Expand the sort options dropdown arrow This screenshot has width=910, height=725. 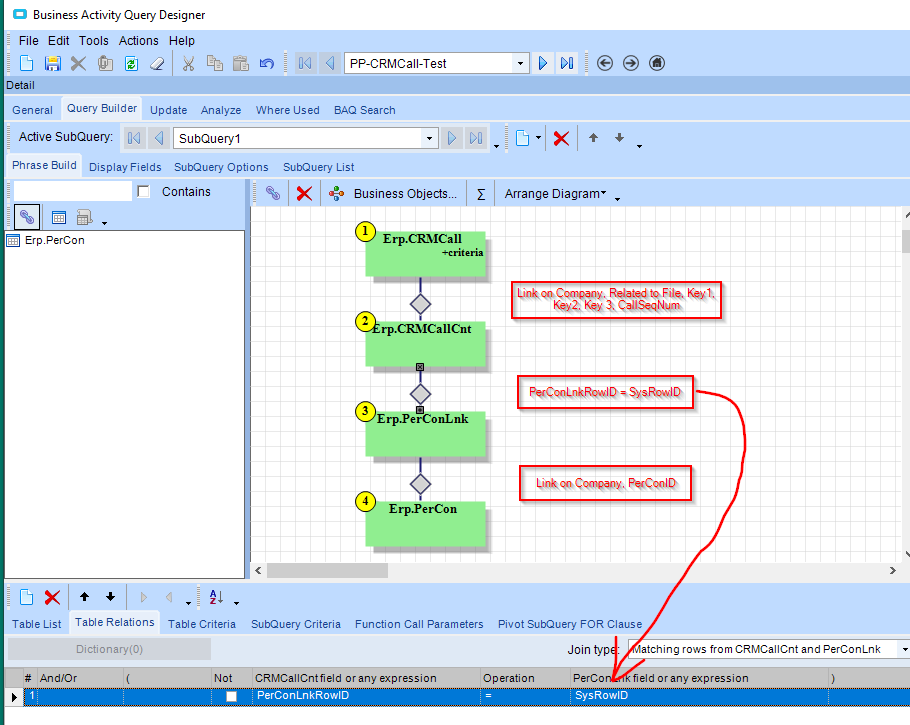click(x=236, y=603)
